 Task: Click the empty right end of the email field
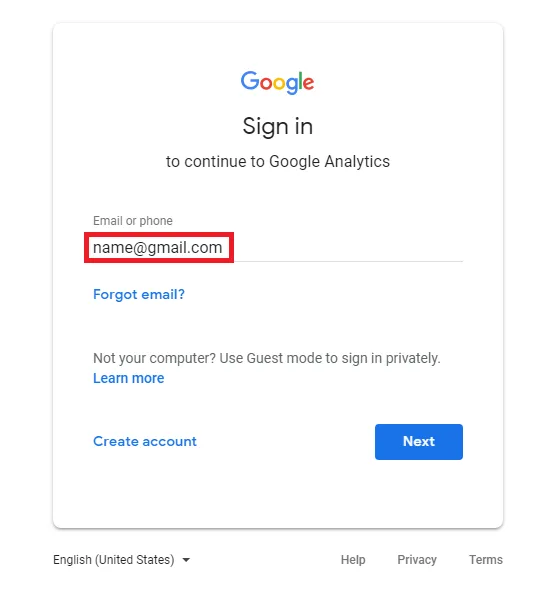pyautogui.click(x=348, y=248)
